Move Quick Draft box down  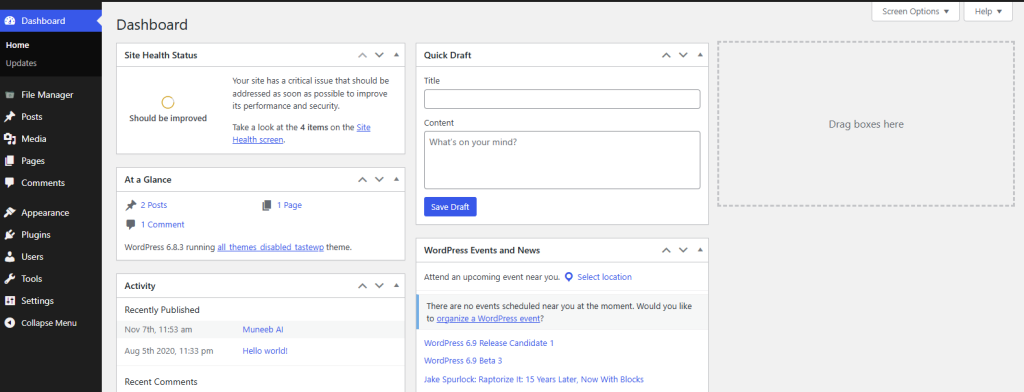coord(682,55)
